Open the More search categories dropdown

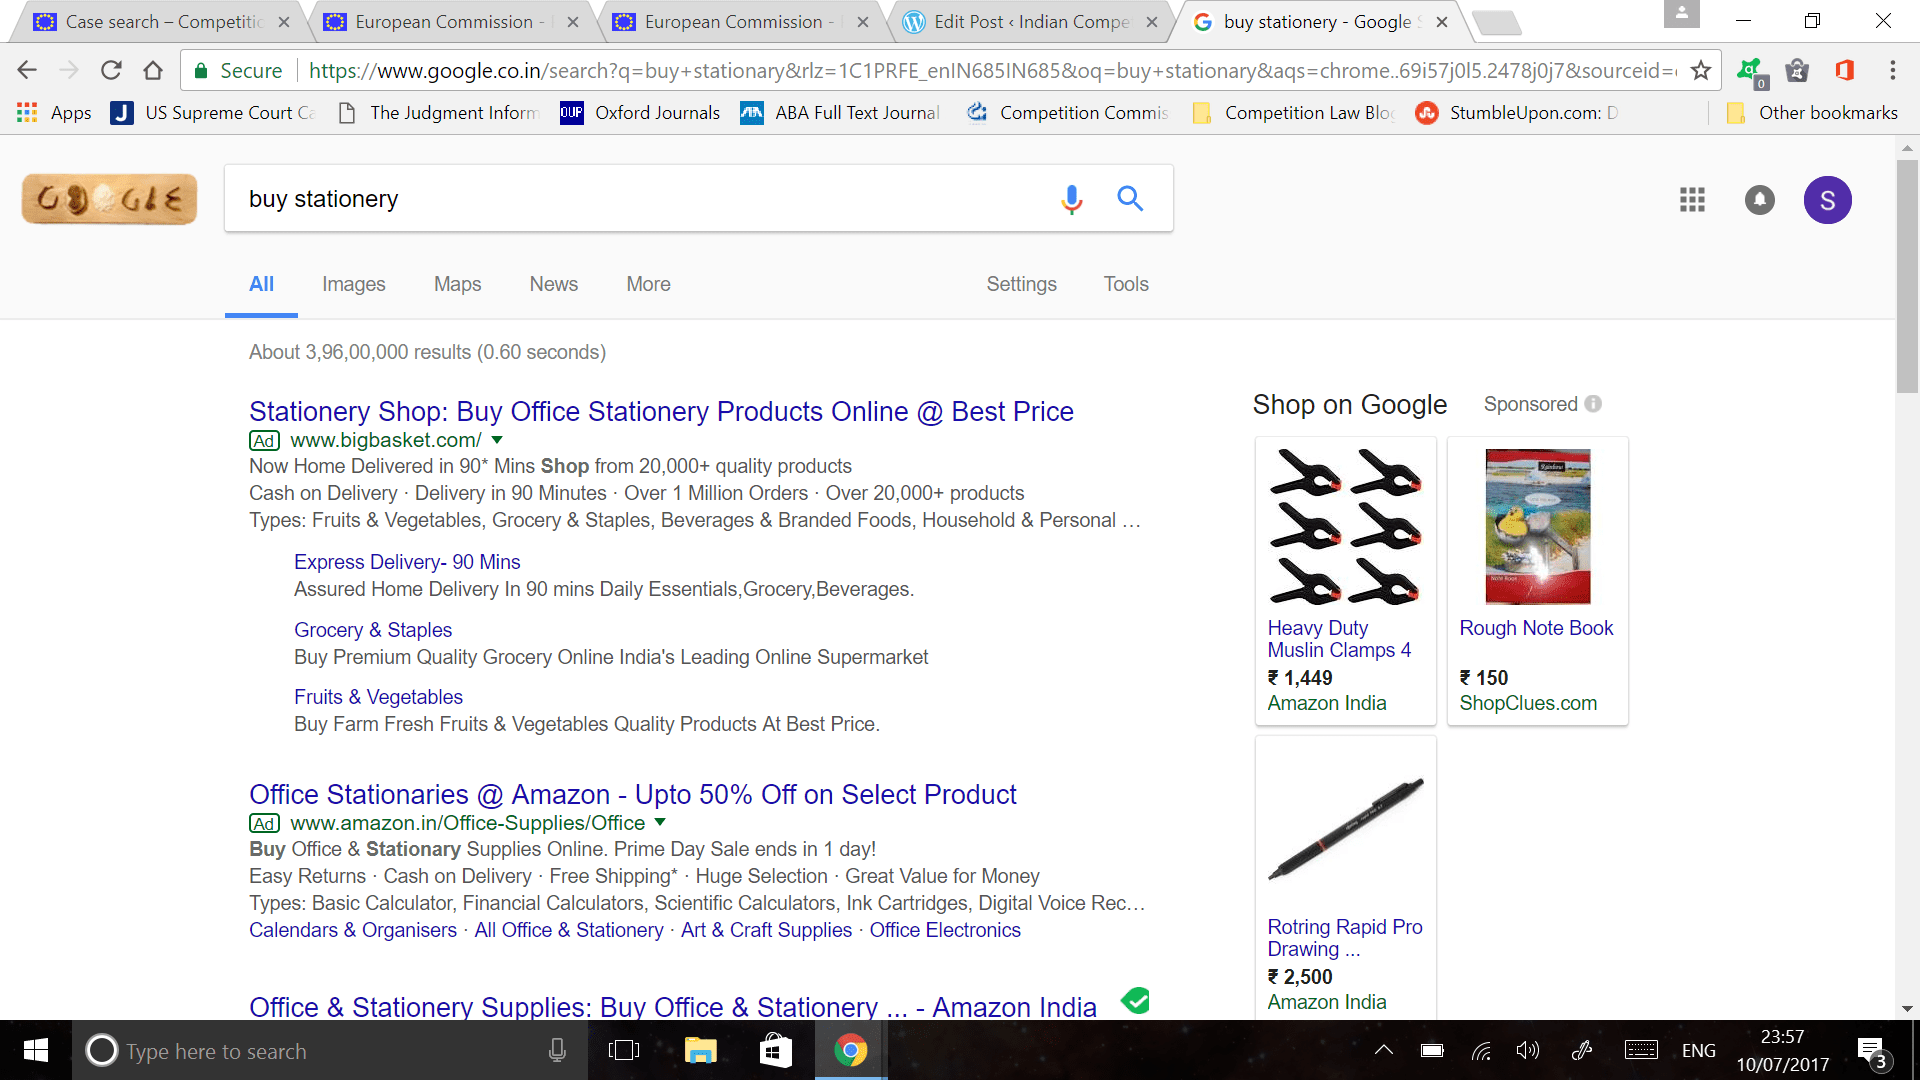pyautogui.click(x=648, y=284)
